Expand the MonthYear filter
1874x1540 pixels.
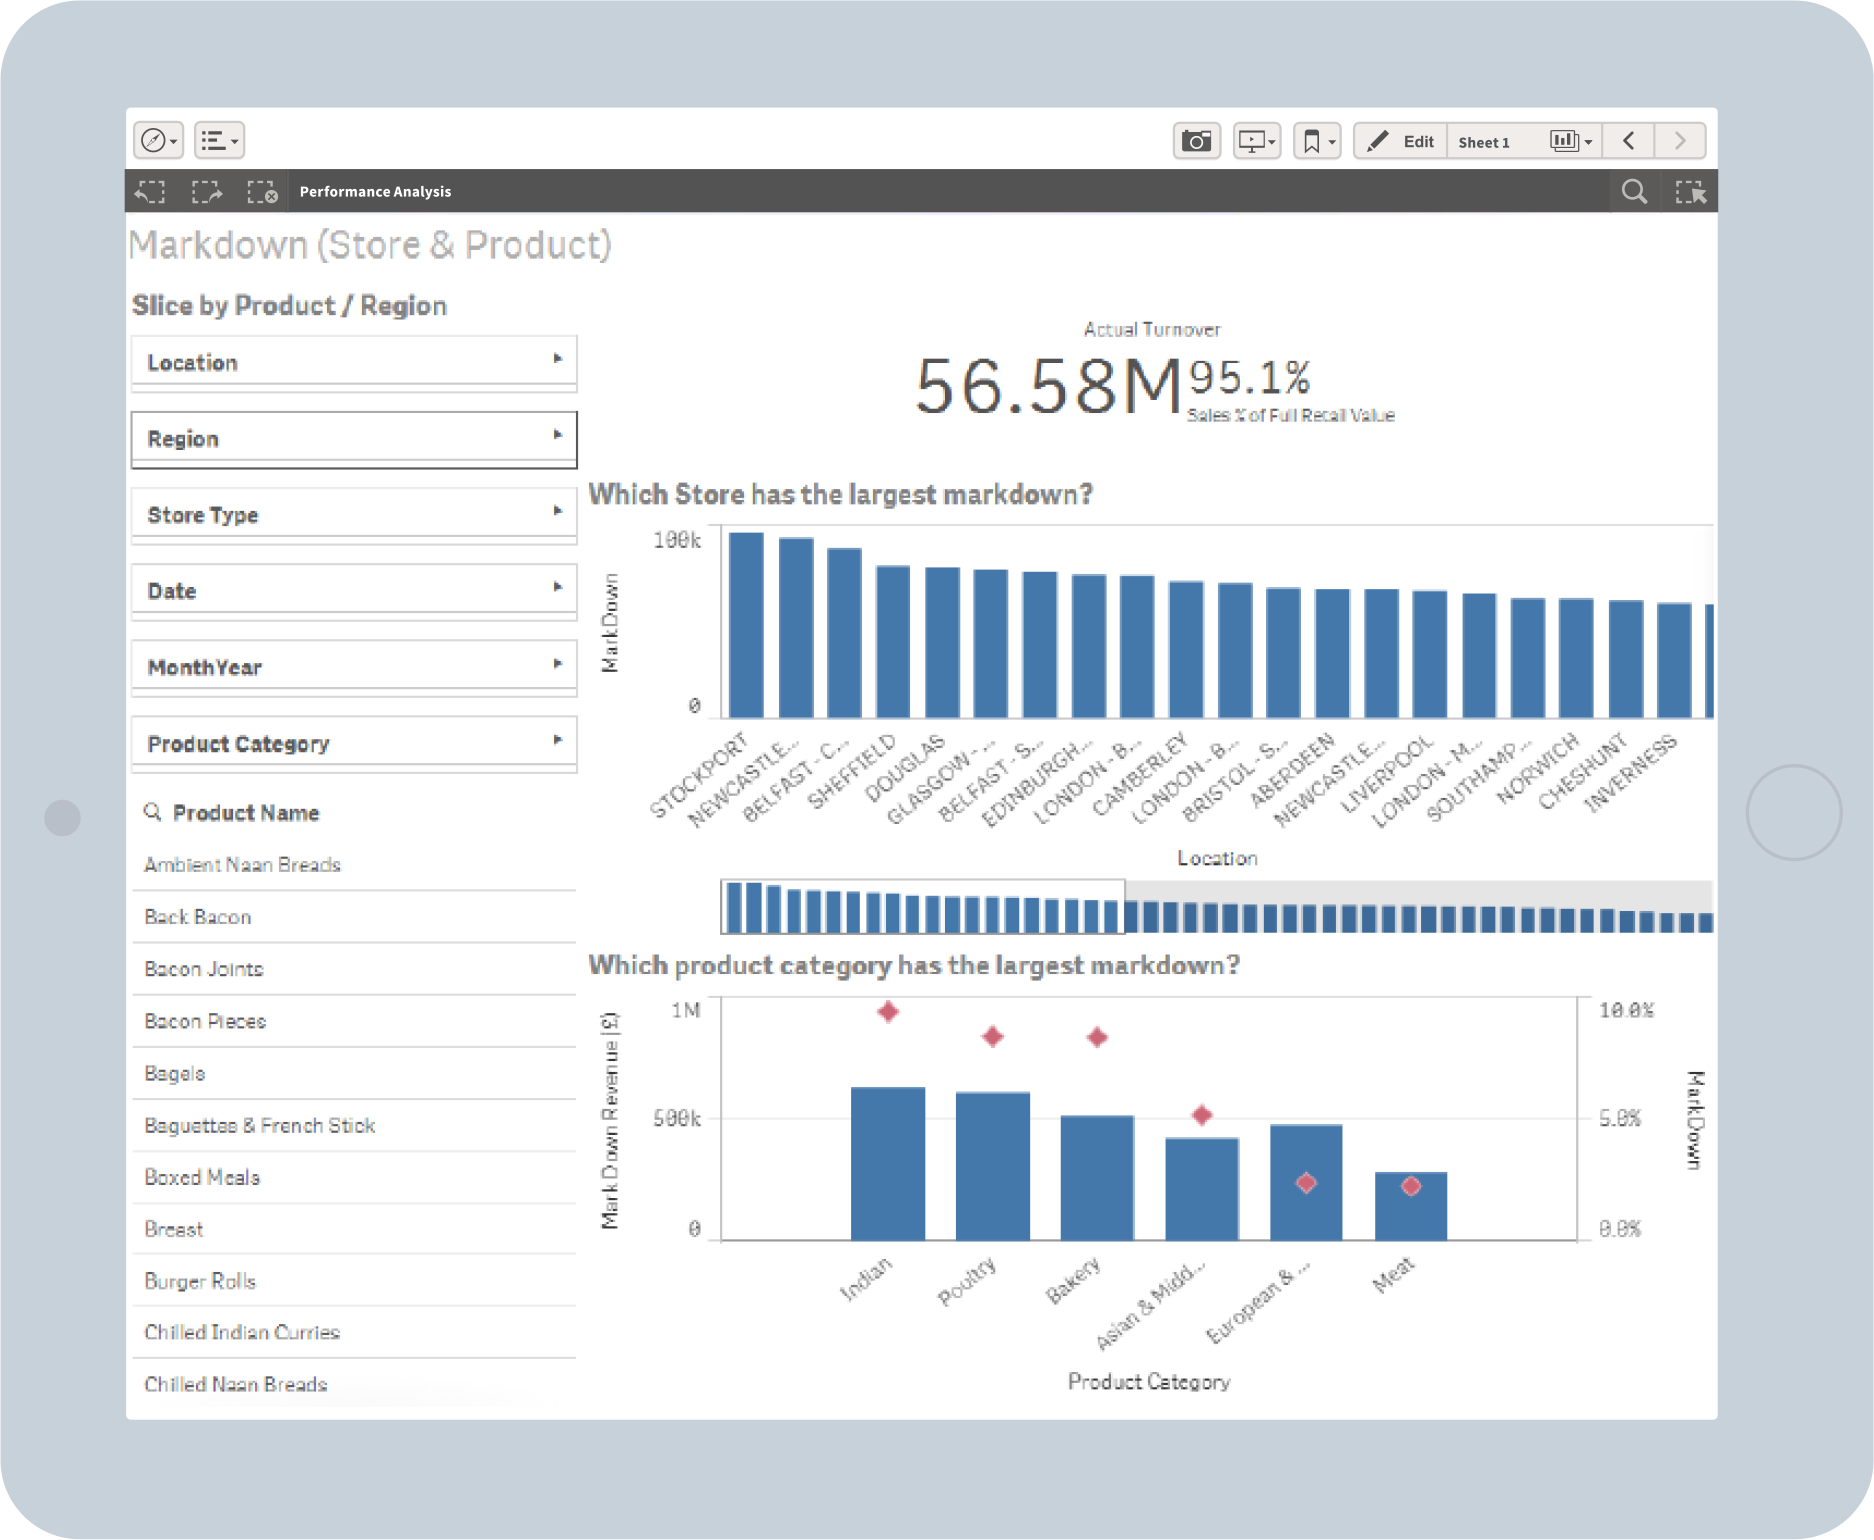354,667
